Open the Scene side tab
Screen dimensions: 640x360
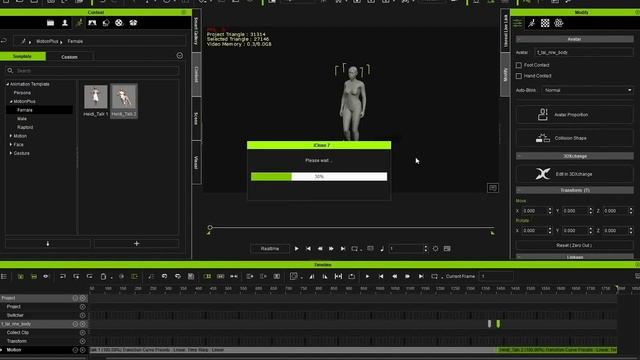pyautogui.click(x=196, y=119)
